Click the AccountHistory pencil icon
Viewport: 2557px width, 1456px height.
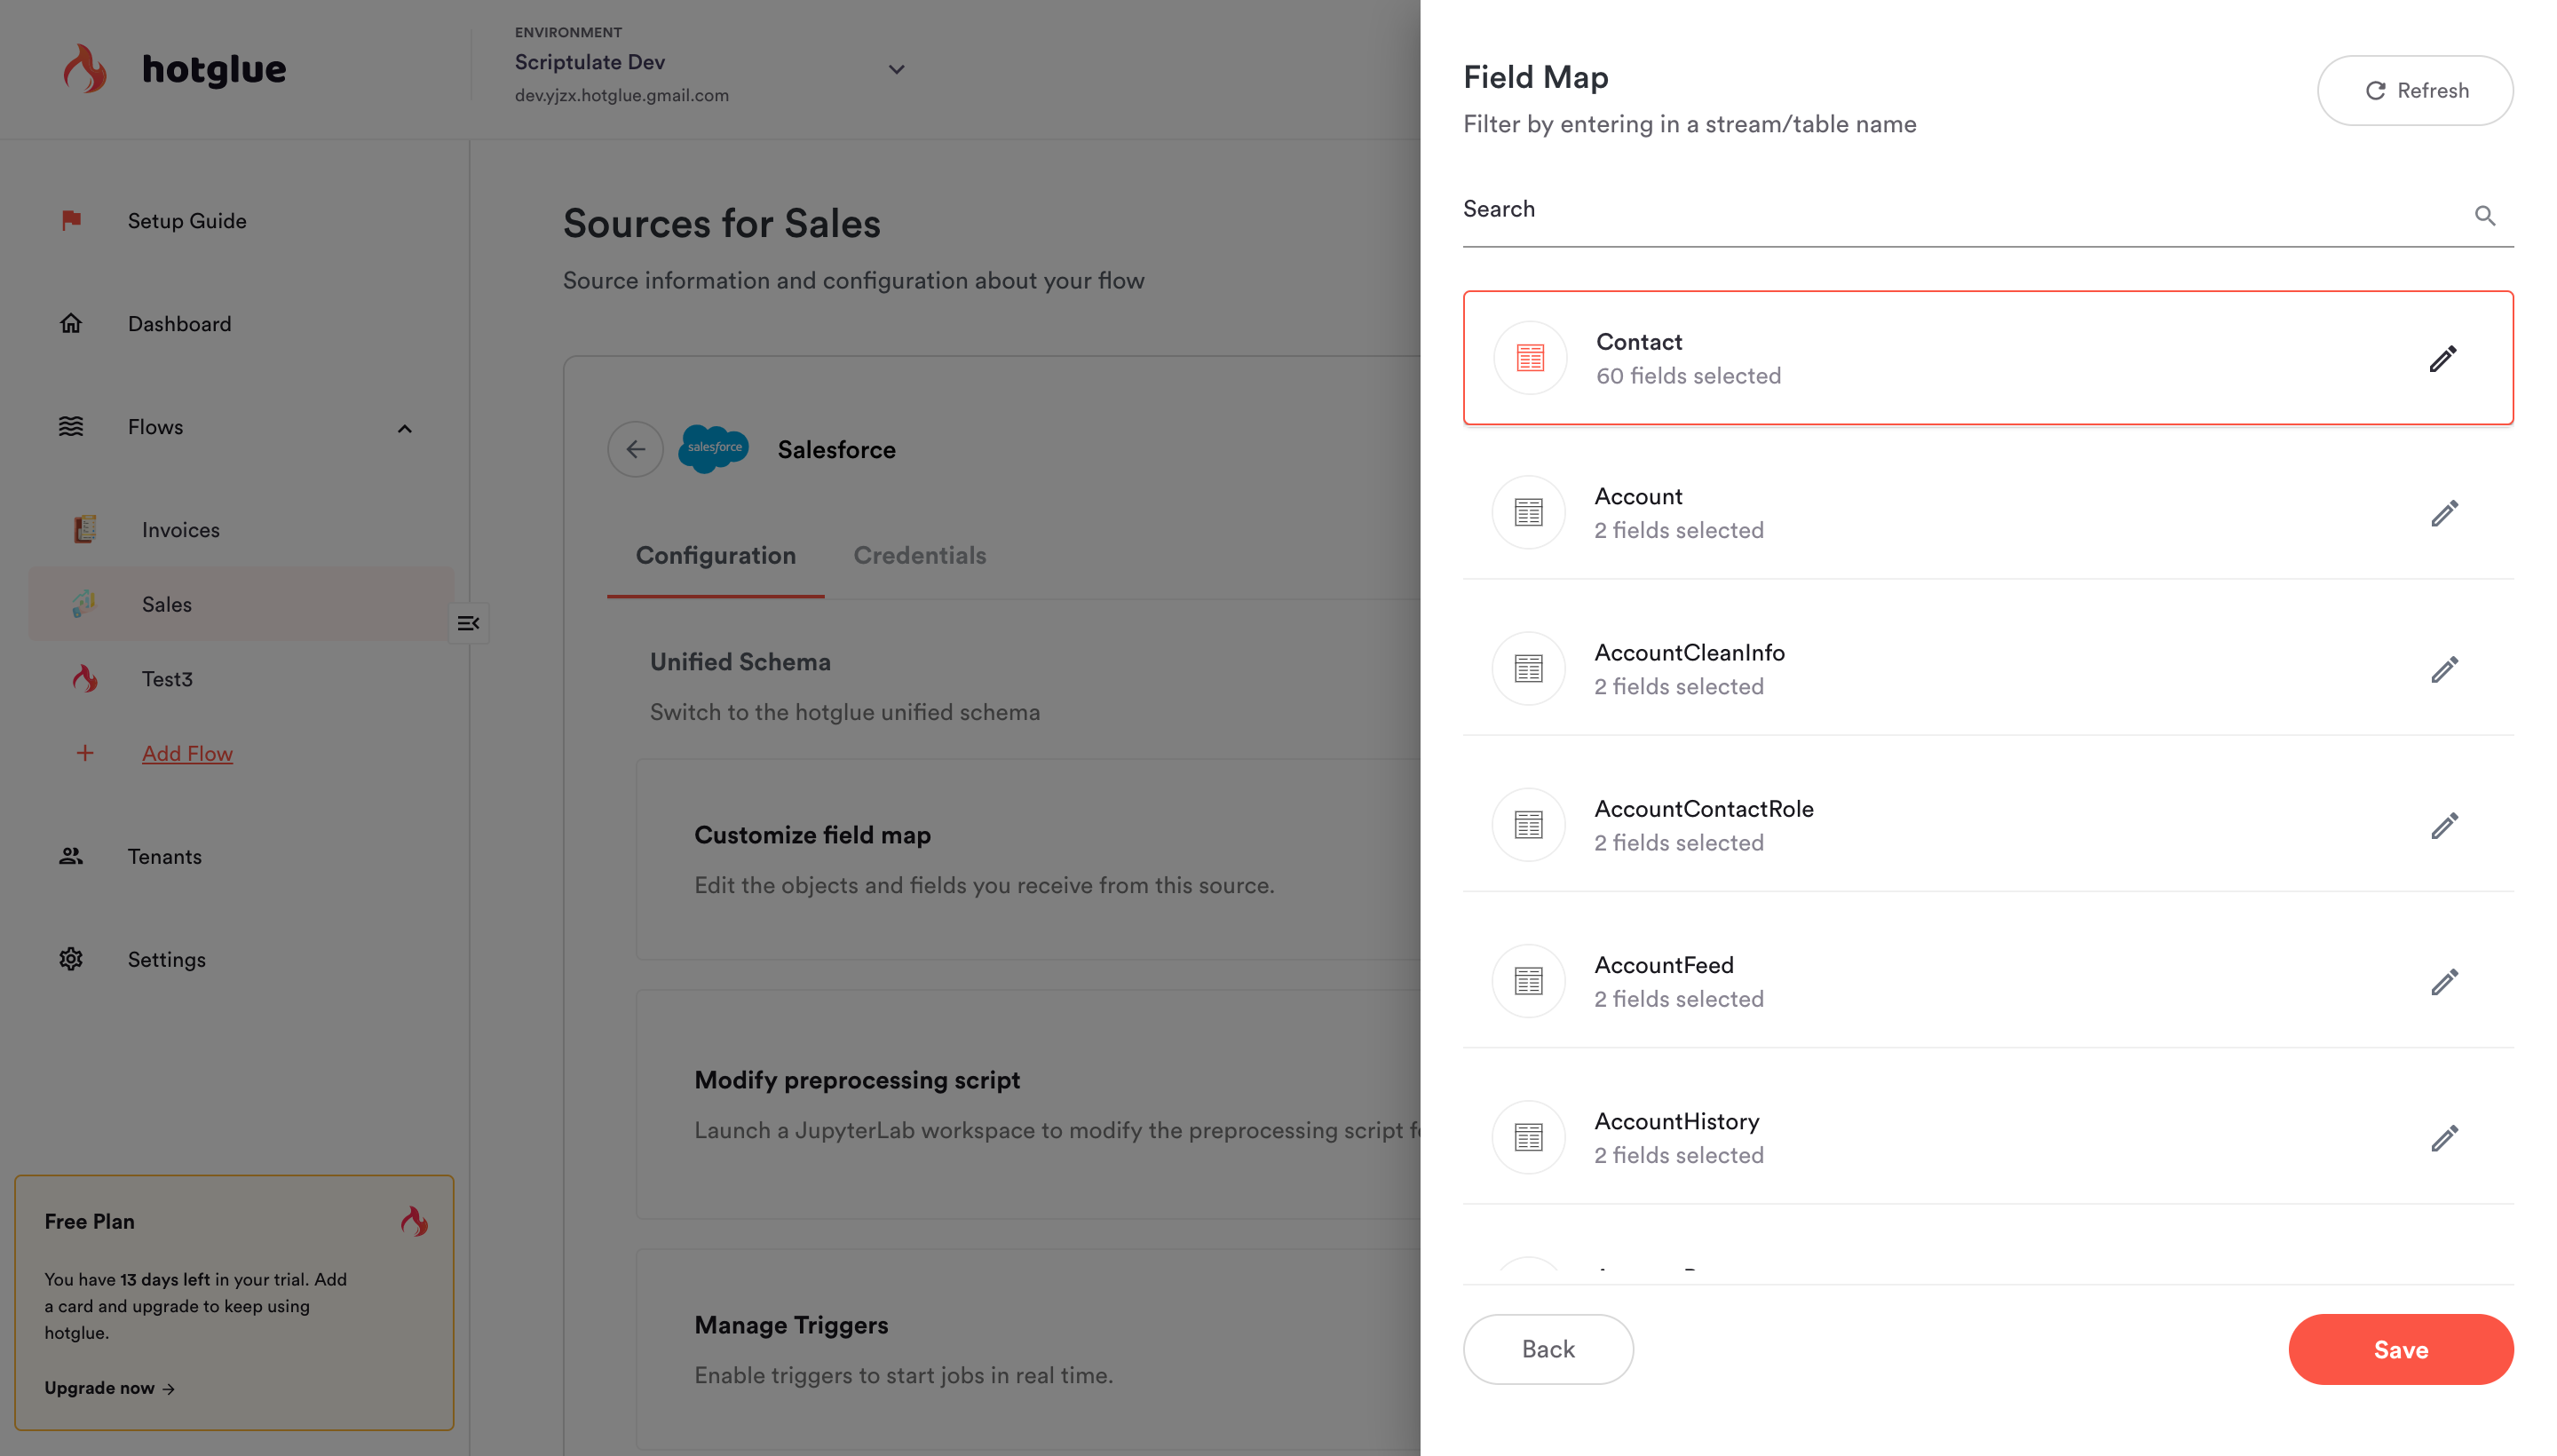(x=2444, y=1138)
